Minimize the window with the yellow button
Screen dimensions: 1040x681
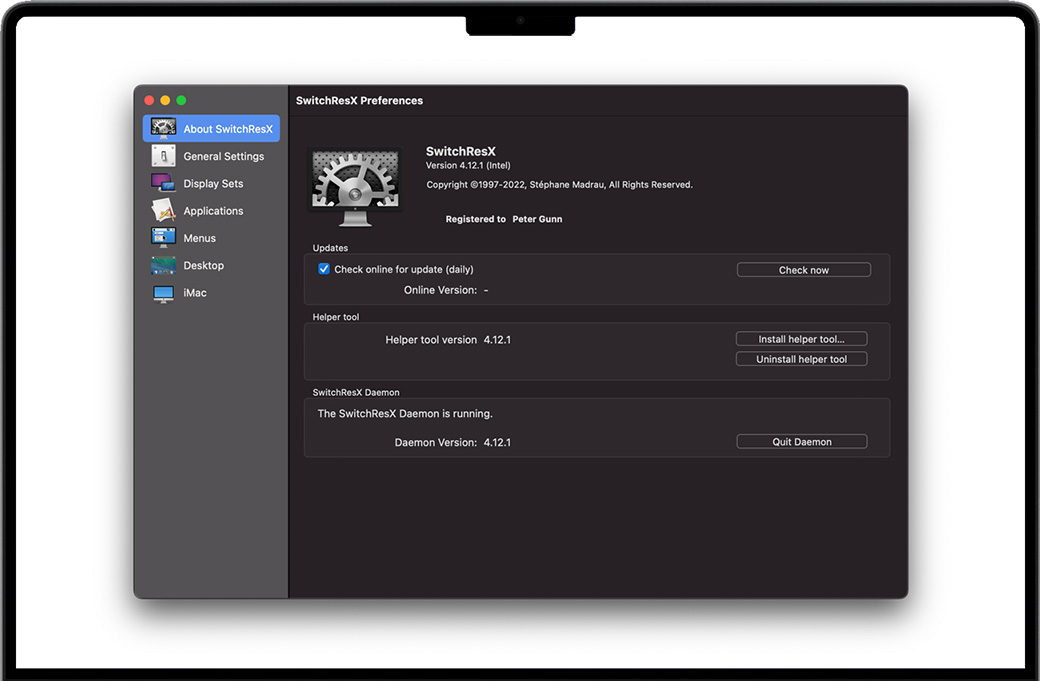coord(165,100)
